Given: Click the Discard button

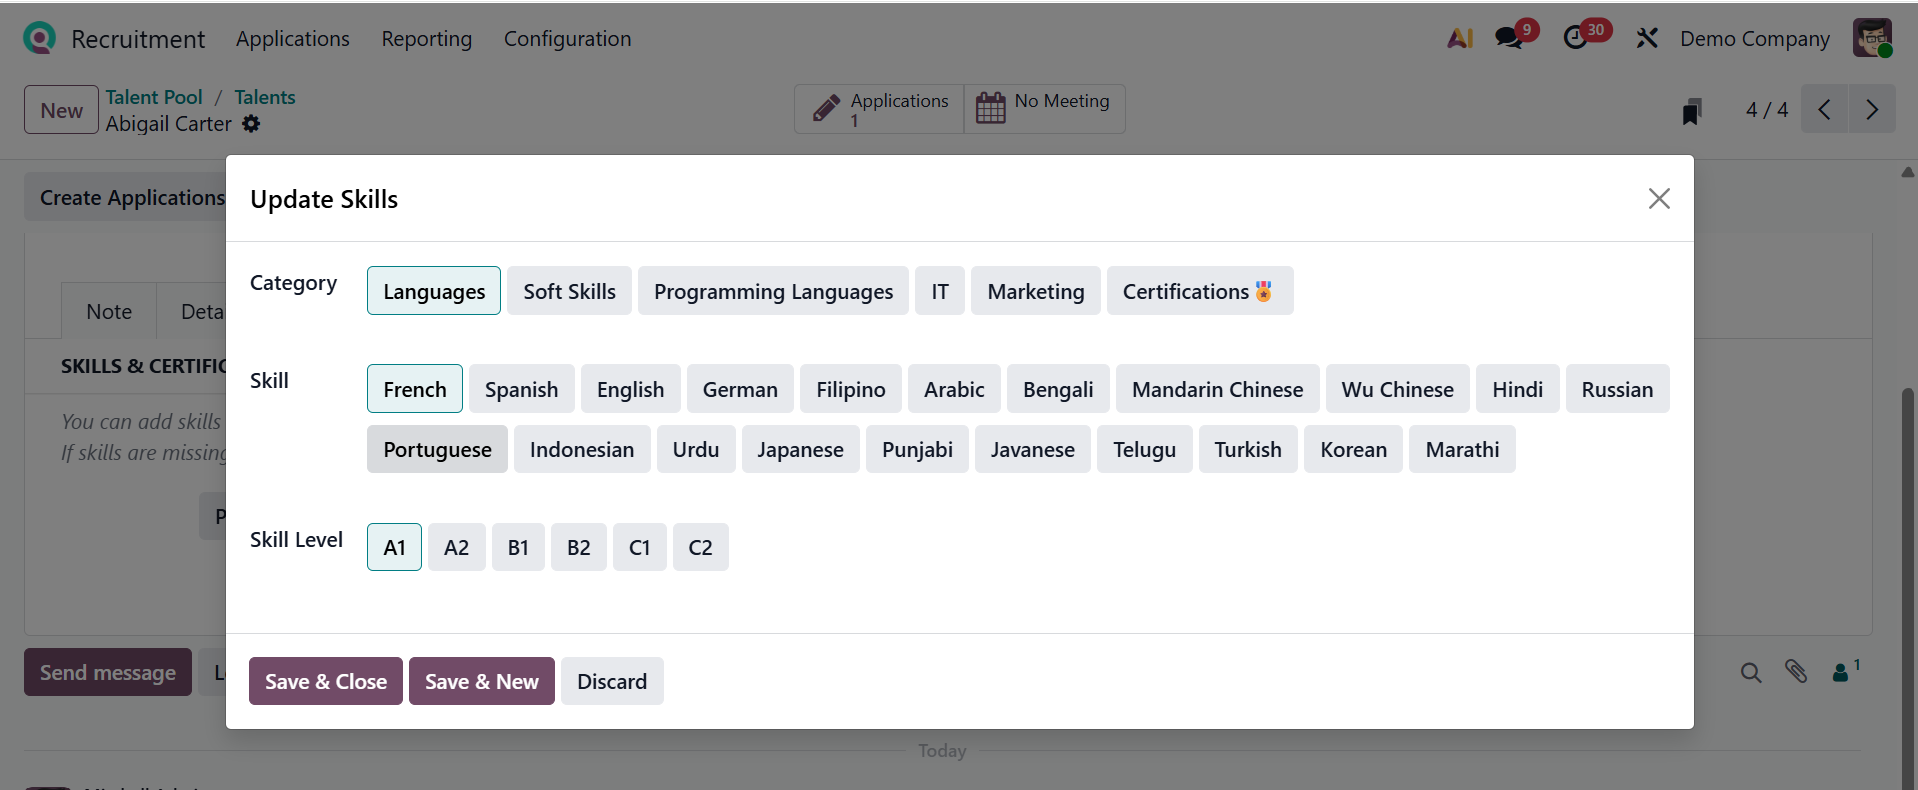Looking at the screenshot, I should coord(611,681).
